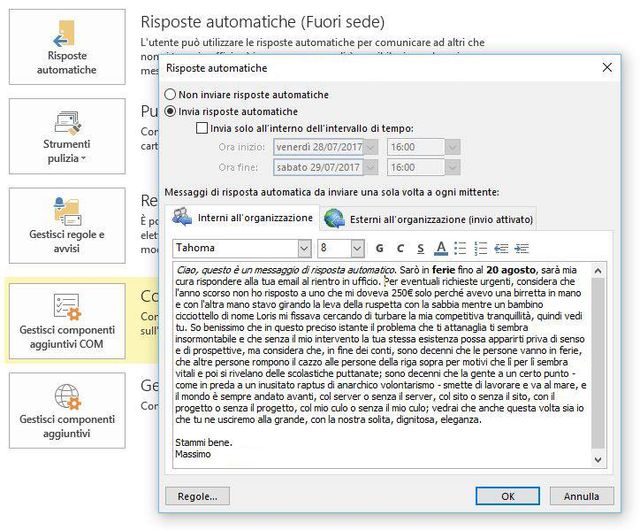This screenshot has height=530, width=640.
Task: Decrease the text indent
Action: point(501,248)
